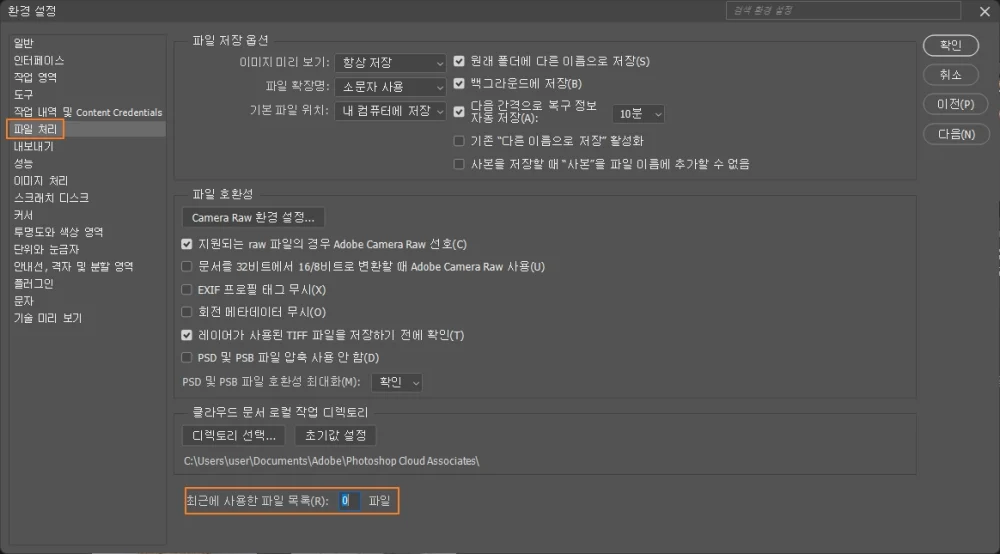
Task: Click the 파일 호환성 section heading
Action: point(223,194)
